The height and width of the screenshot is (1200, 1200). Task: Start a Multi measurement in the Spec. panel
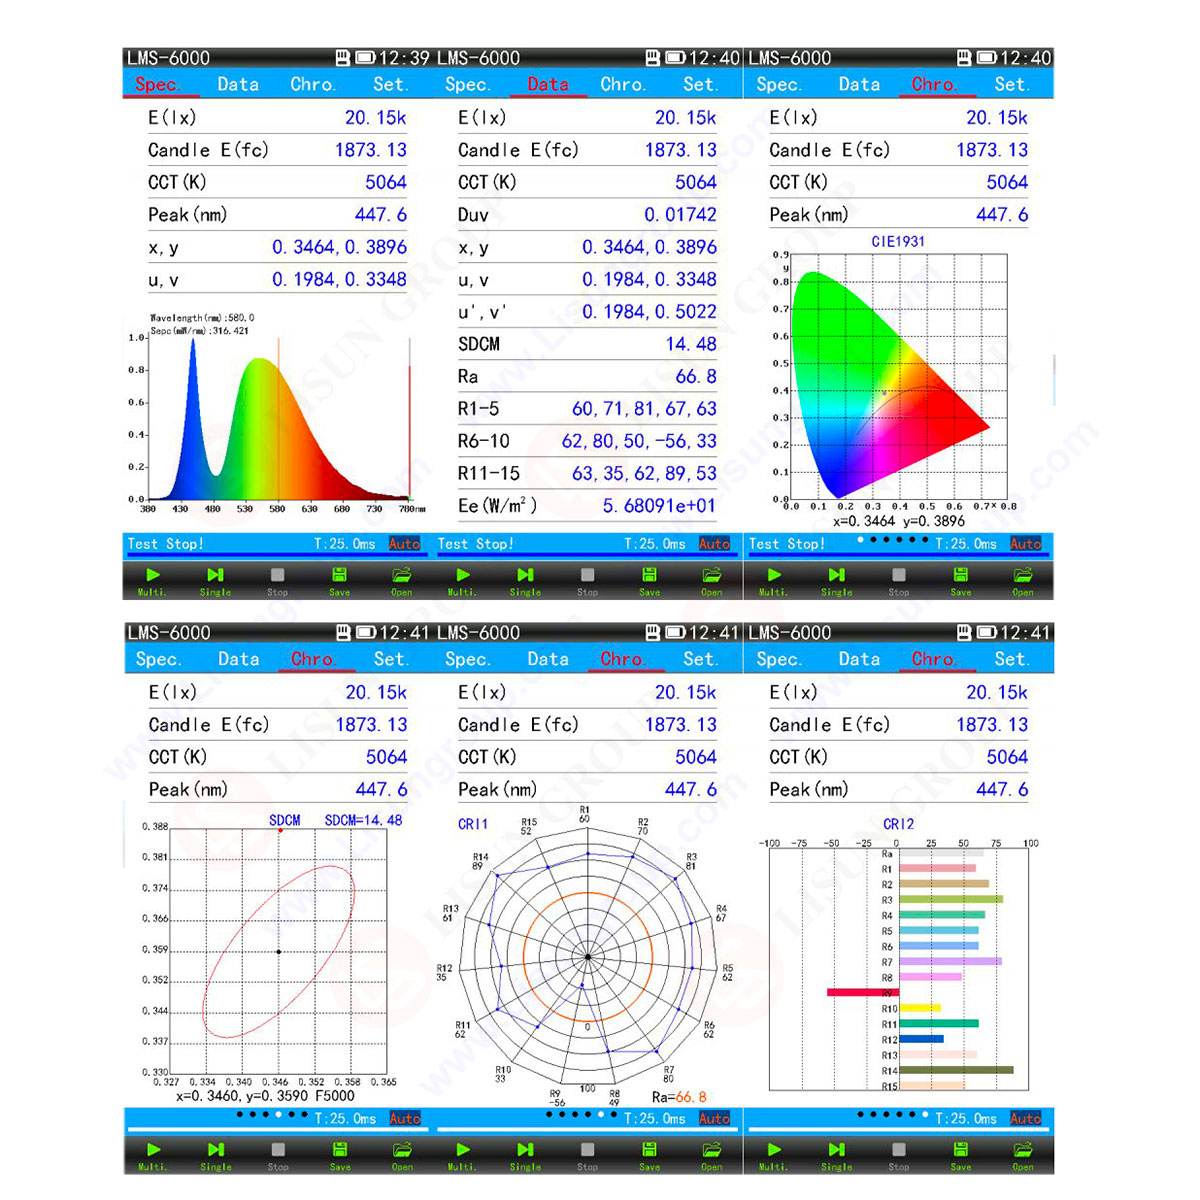tap(152, 575)
